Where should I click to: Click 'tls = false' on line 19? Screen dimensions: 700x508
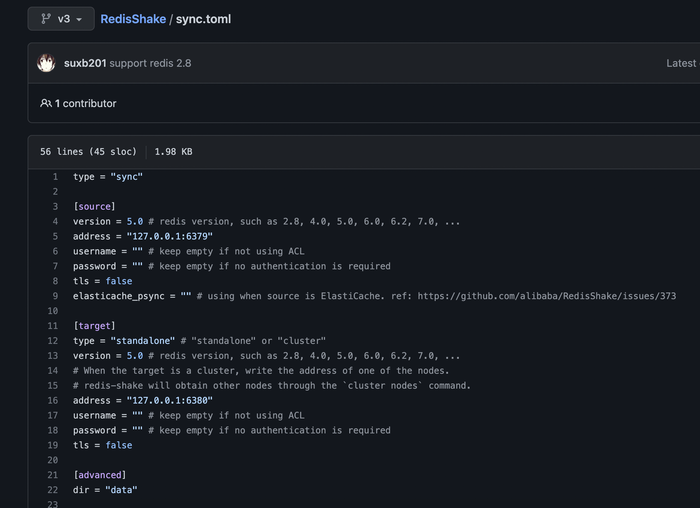pos(102,445)
